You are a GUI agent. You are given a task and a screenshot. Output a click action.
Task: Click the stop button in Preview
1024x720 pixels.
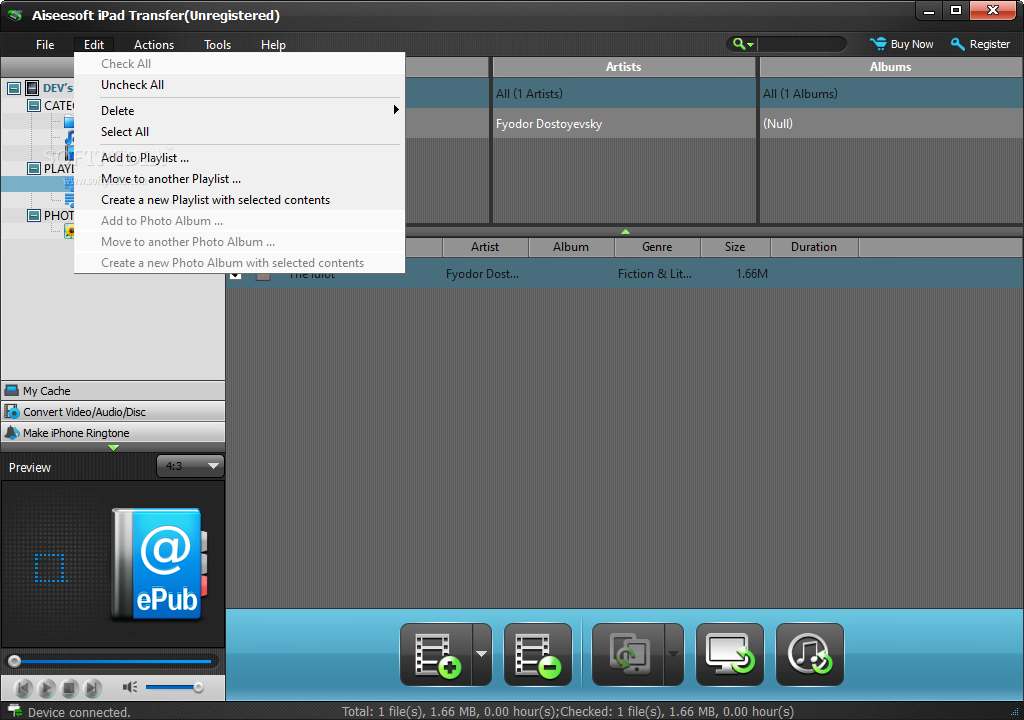click(70, 688)
